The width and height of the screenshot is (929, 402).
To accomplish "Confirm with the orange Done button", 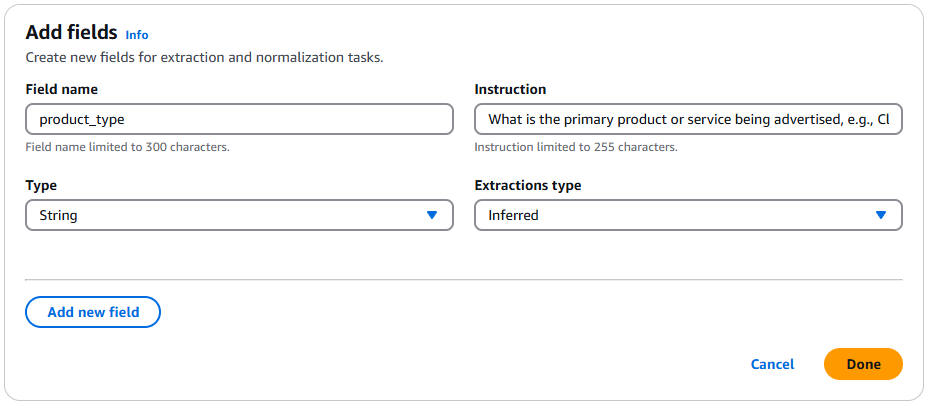I will click(863, 364).
